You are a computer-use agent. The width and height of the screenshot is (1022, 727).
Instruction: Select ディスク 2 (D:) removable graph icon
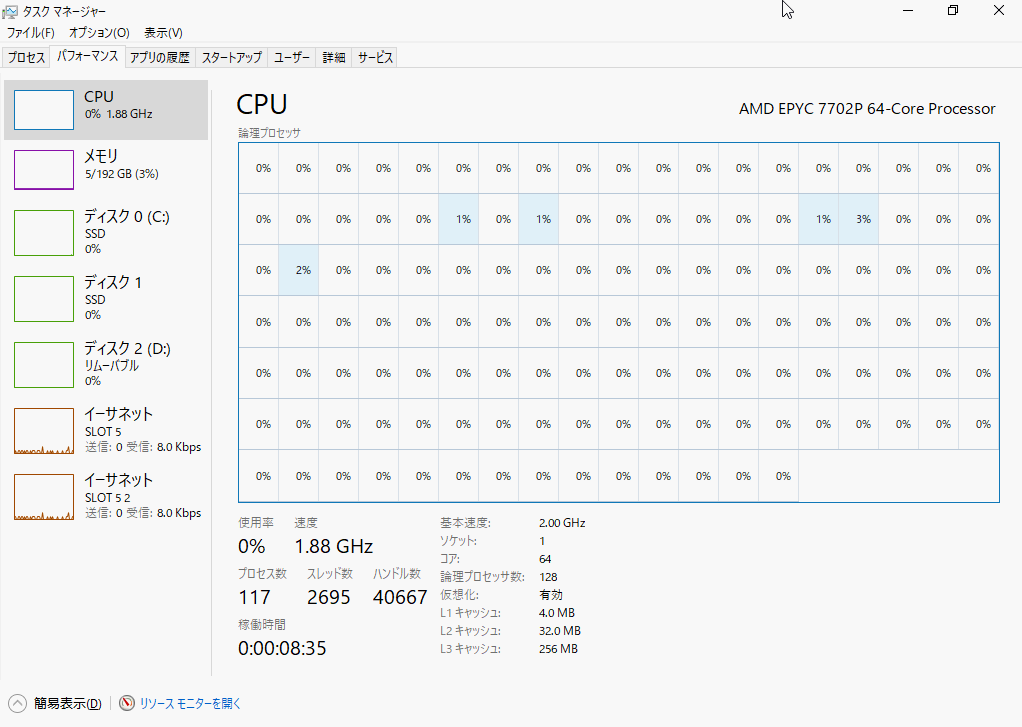[x=43, y=364]
